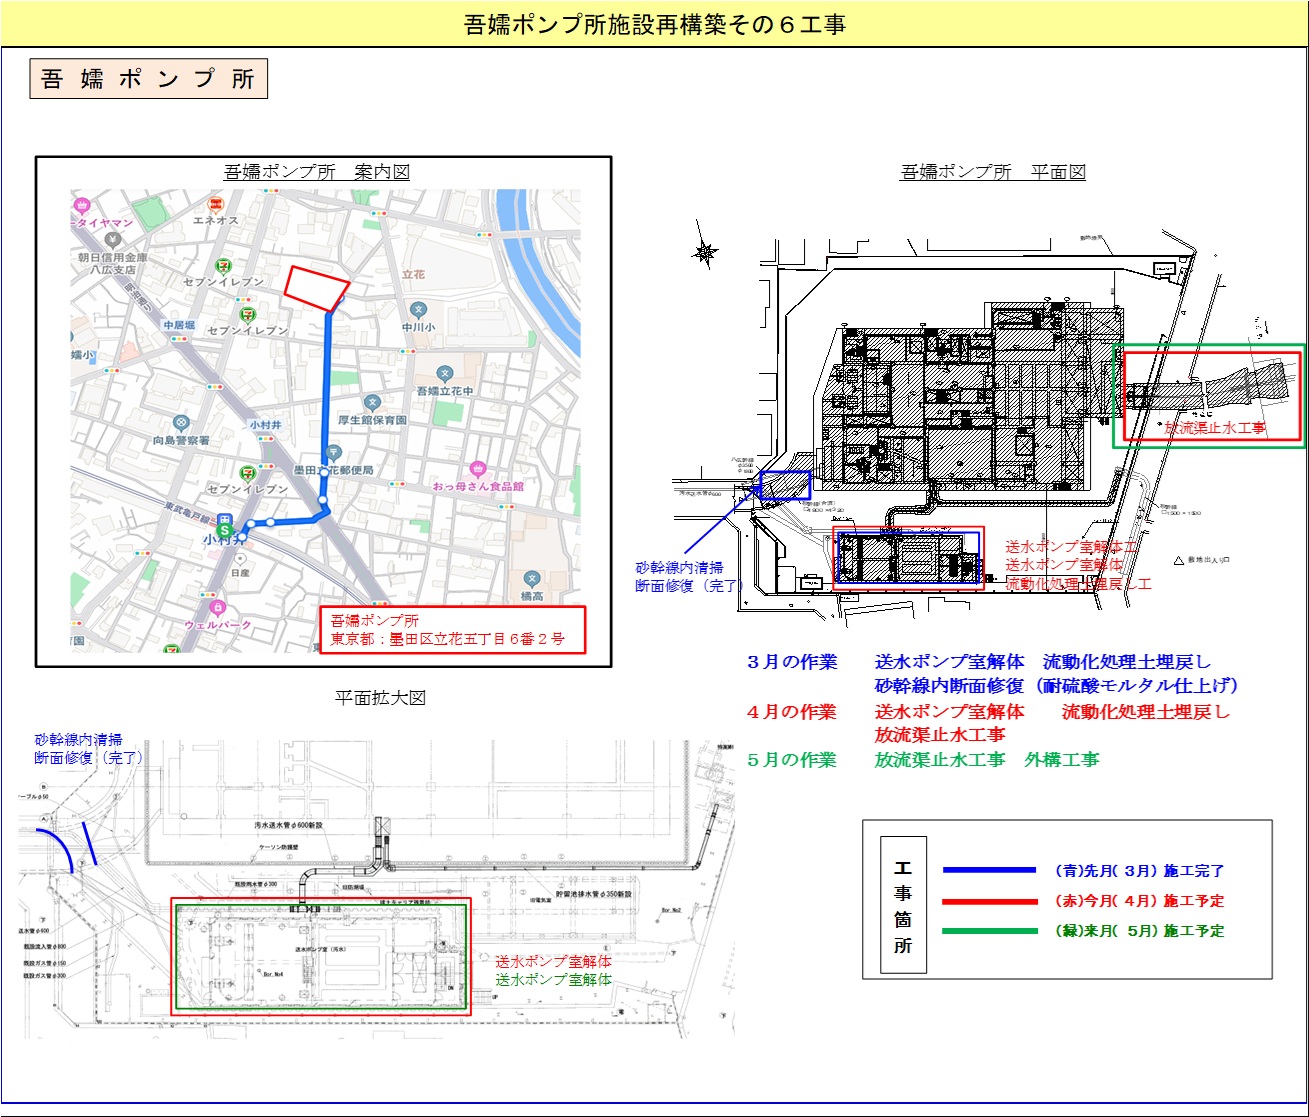This screenshot has height=1117, width=1309.
Task: Click the legend text (赤)今月(4月)施工予定
Action: [x=1139, y=901]
